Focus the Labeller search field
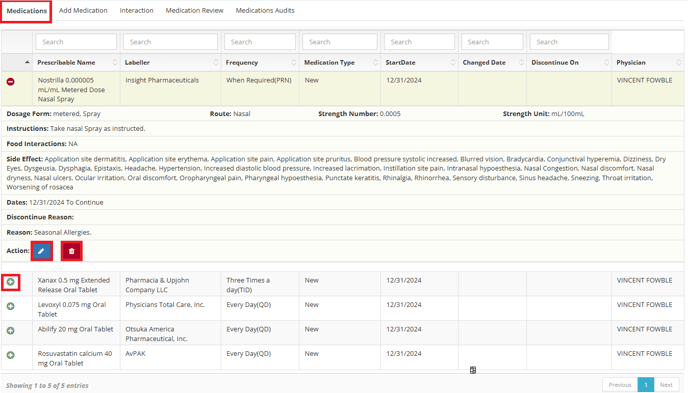The height and width of the screenshot is (393, 688). pos(170,42)
